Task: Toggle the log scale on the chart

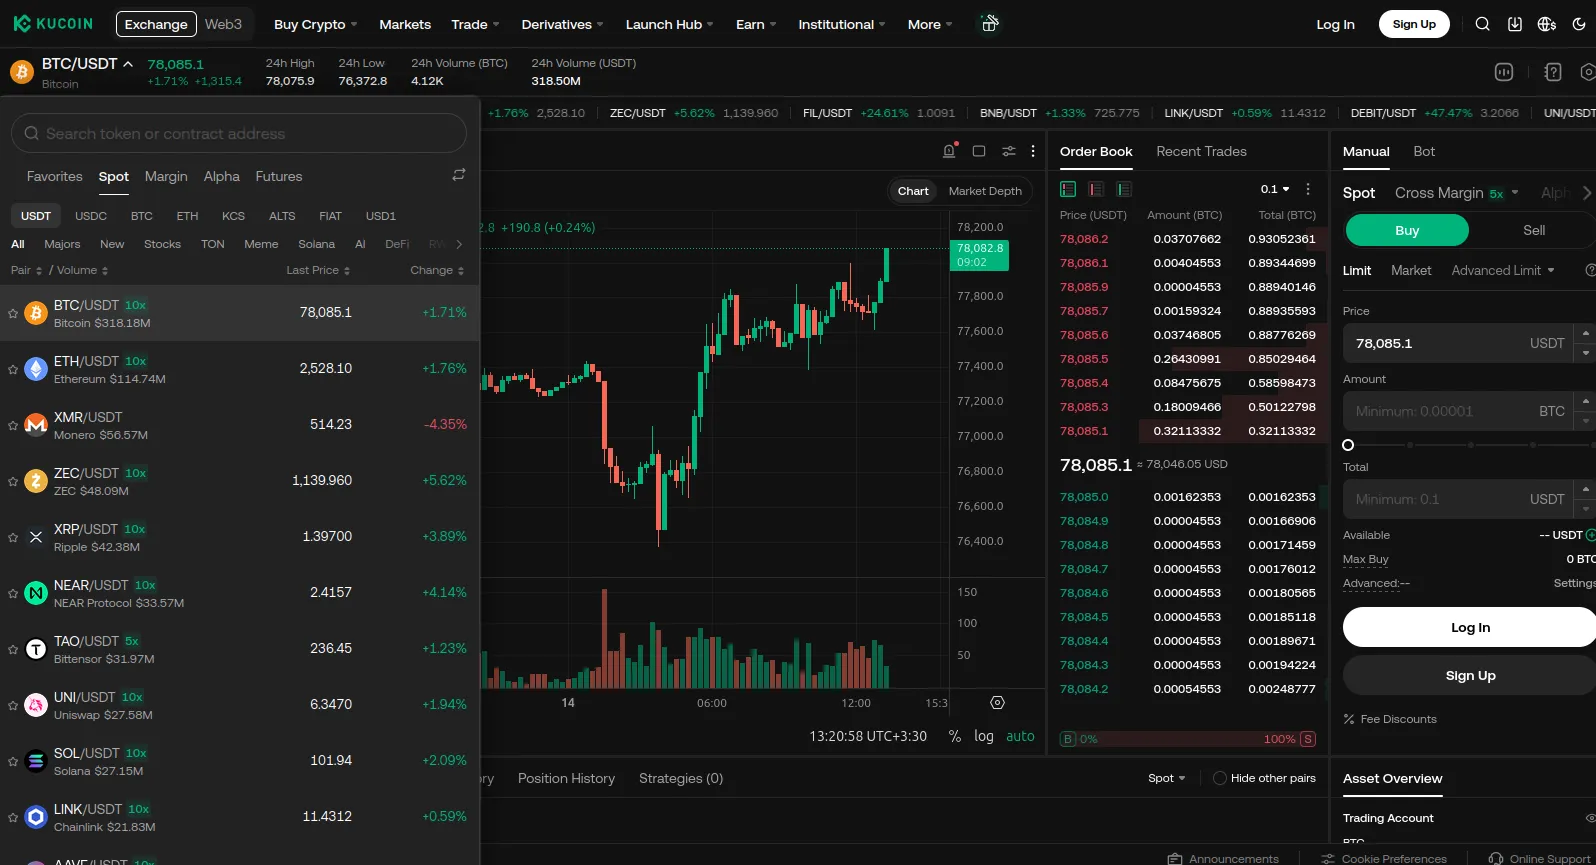Action: (x=984, y=736)
